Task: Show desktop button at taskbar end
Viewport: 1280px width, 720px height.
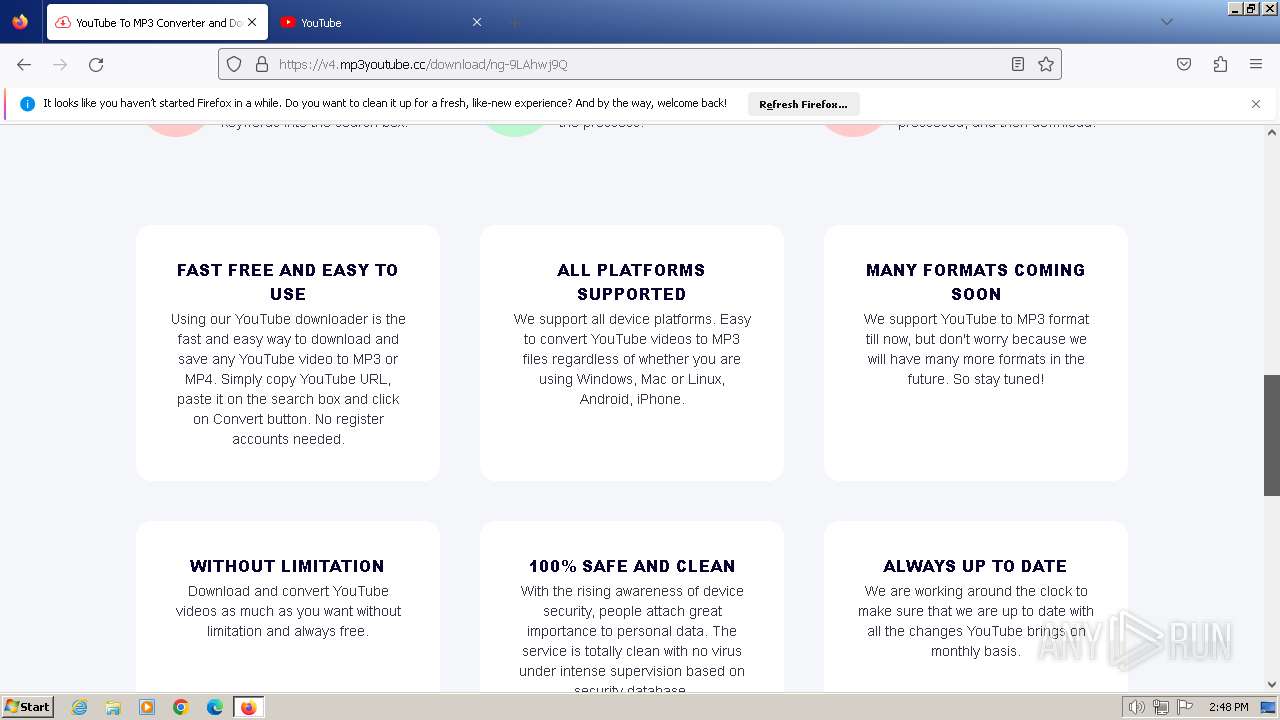Action: click(1269, 707)
